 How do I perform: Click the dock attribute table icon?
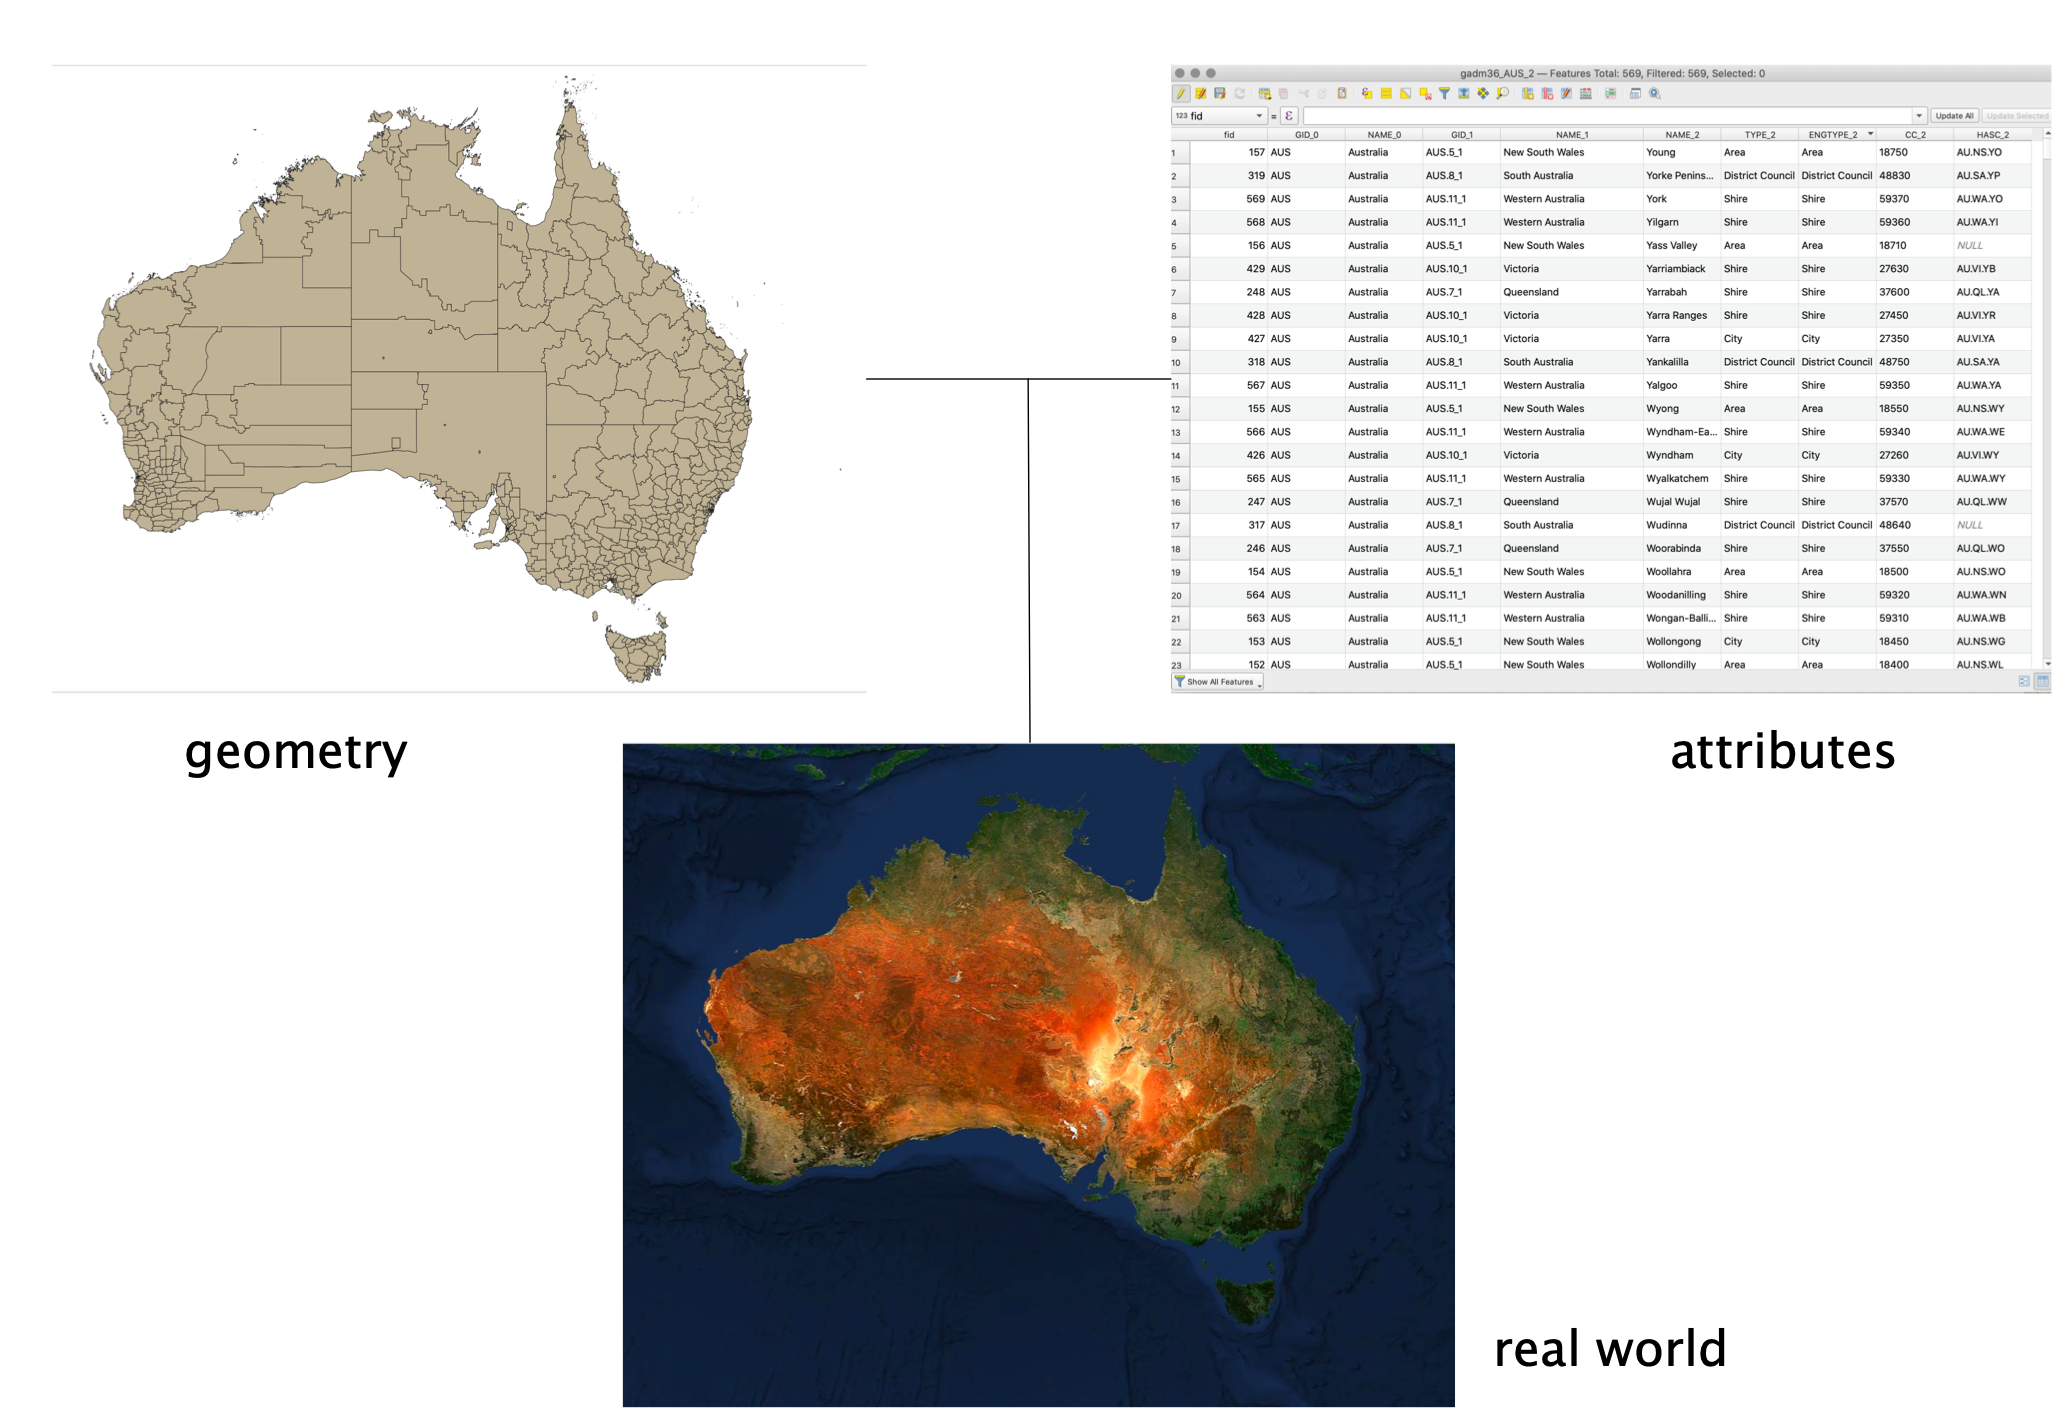(1635, 93)
